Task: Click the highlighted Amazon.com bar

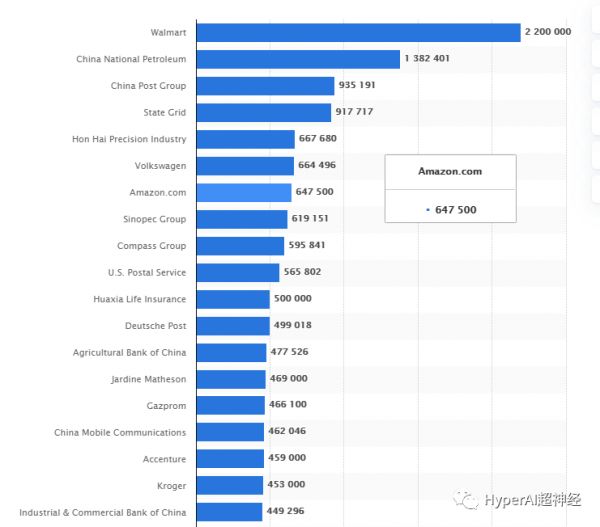Action: (244, 192)
